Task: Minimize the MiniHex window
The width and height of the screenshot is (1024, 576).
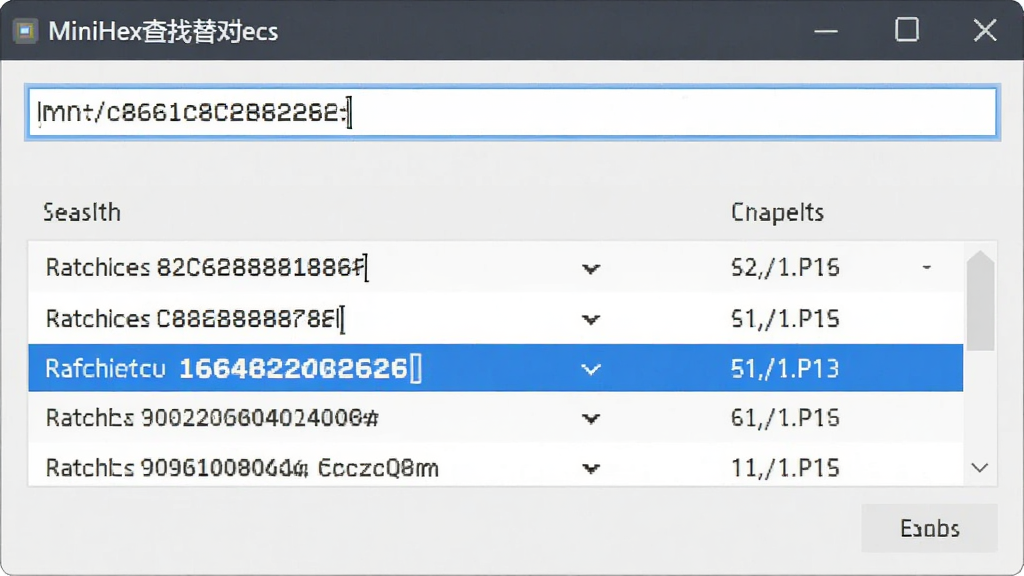Action: [826, 31]
